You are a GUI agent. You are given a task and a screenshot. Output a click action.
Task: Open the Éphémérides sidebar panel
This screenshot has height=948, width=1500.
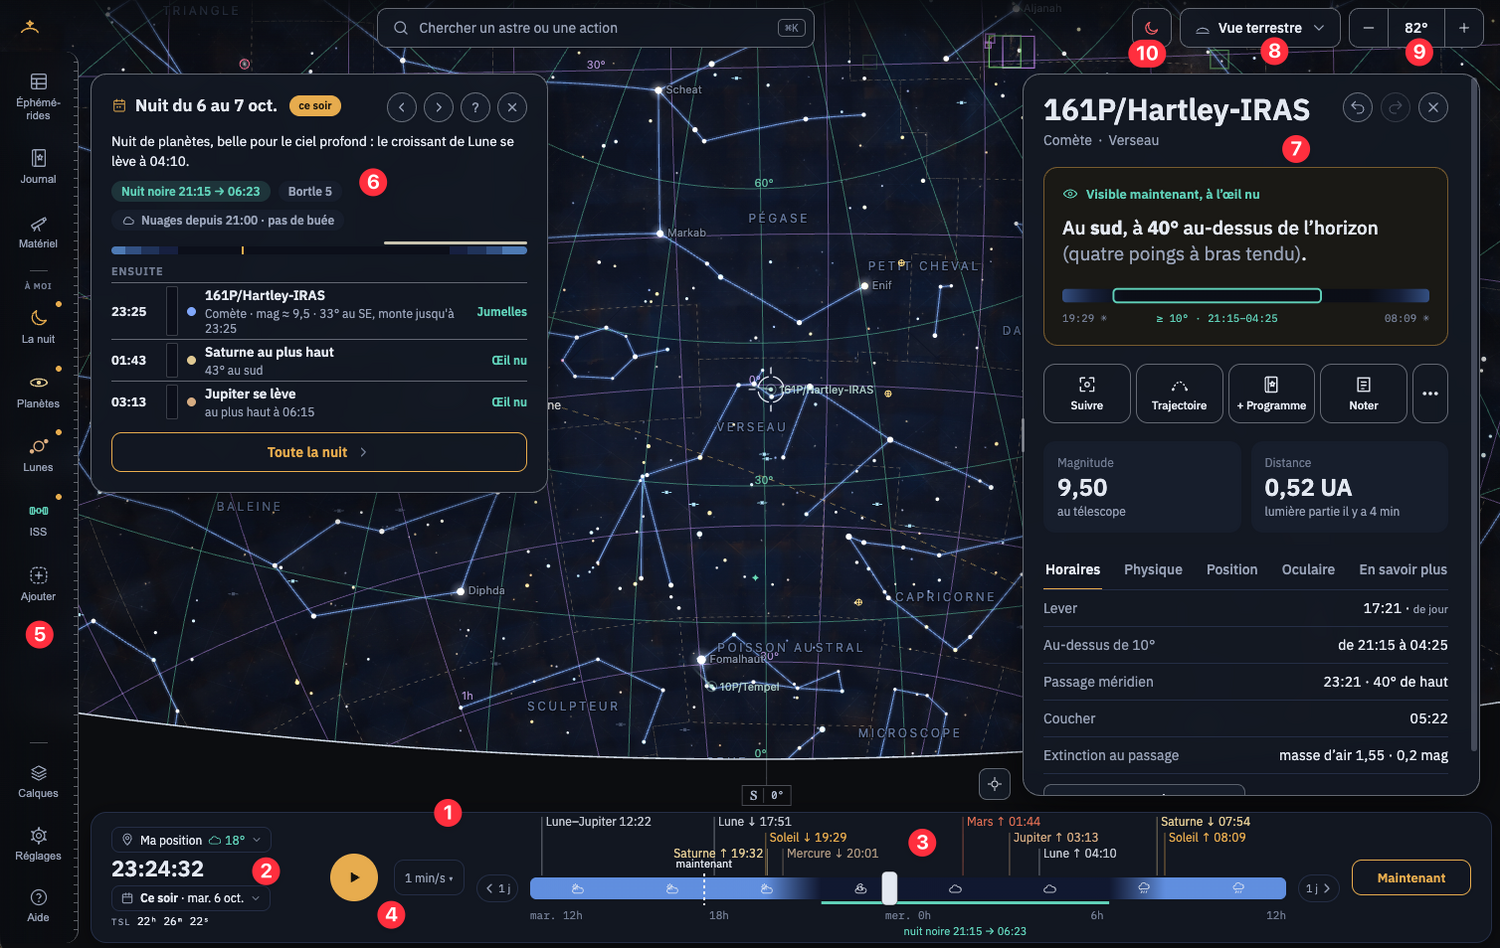[x=38, y=97]
